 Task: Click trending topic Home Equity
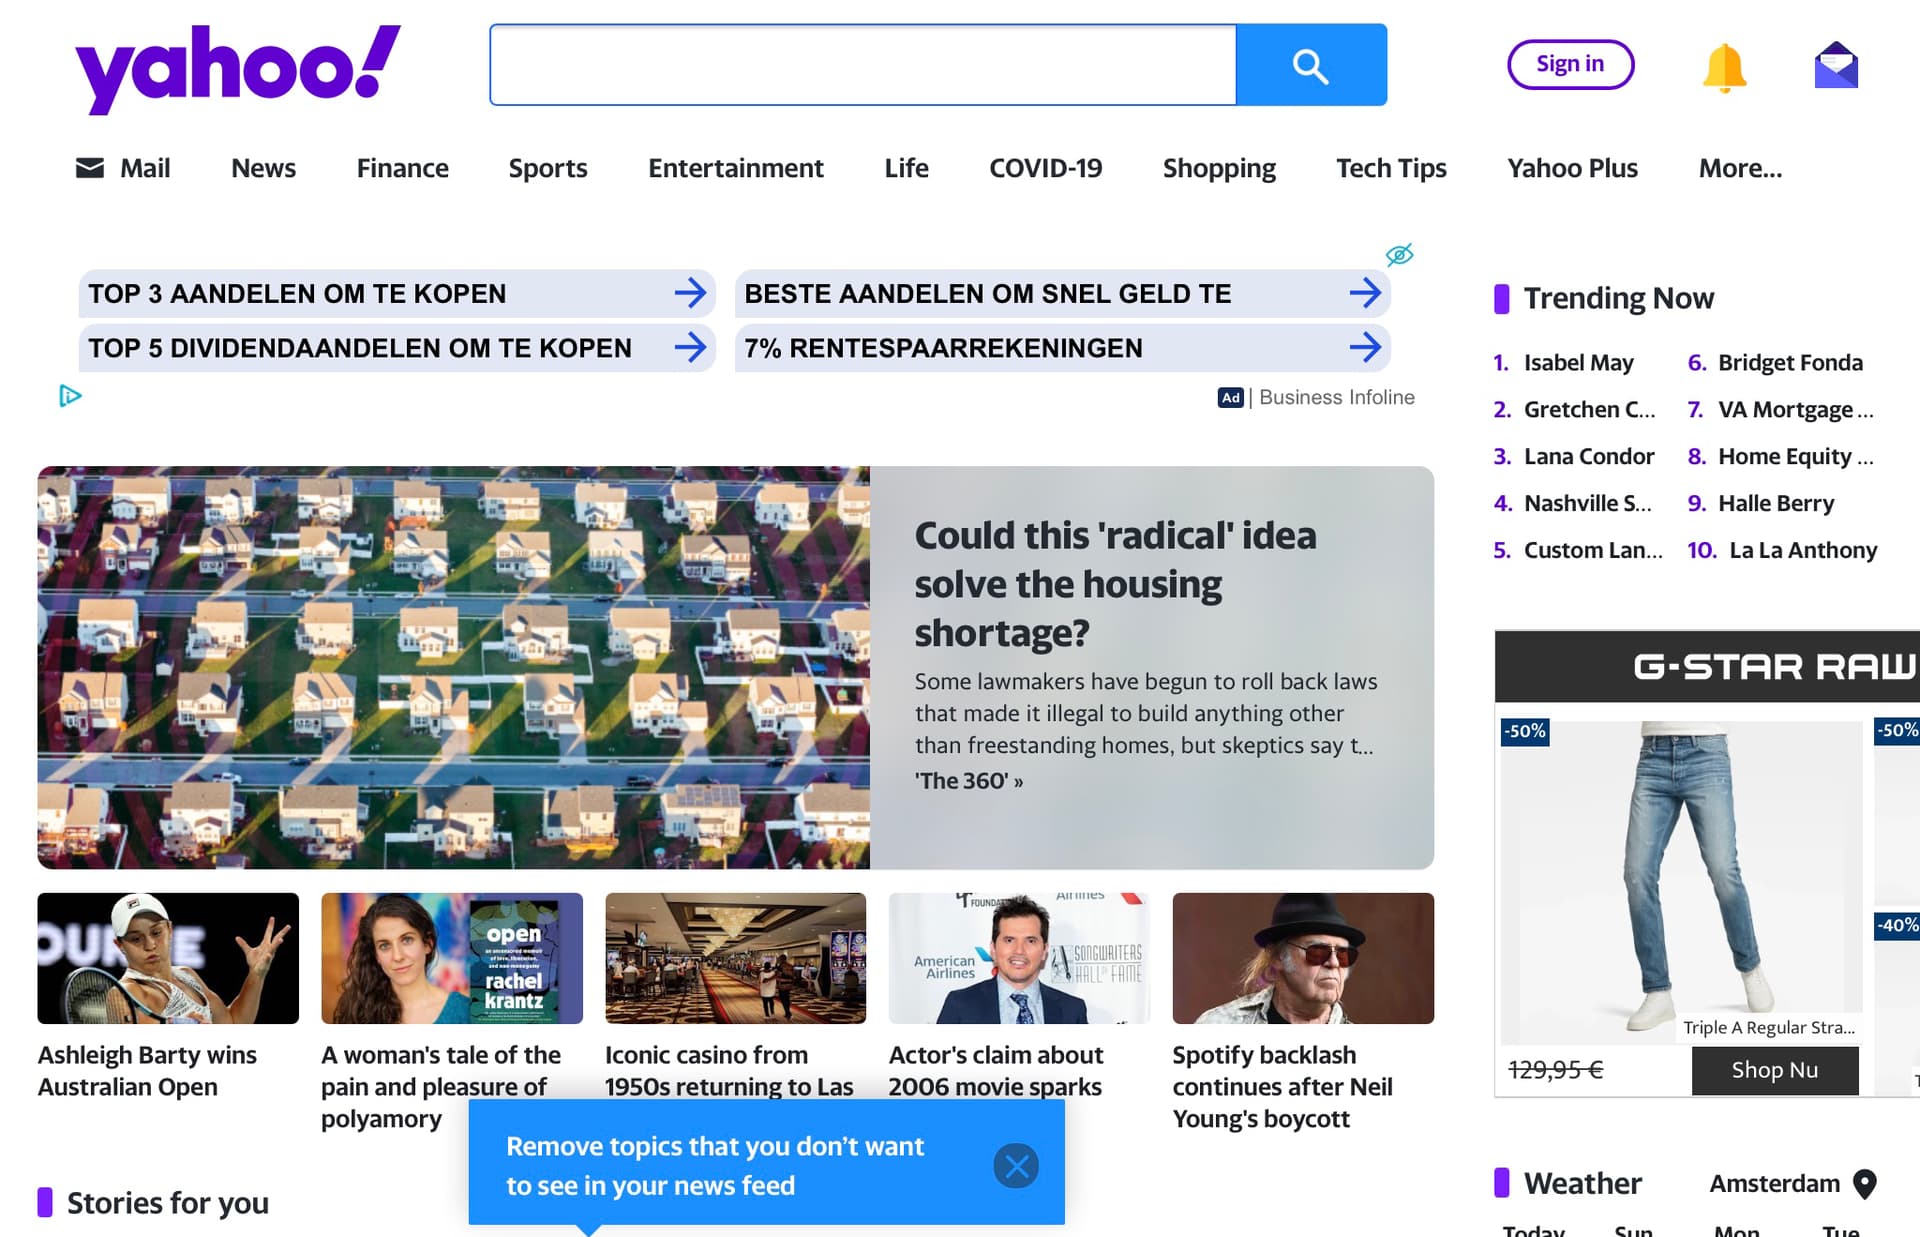coord(1796,457)
